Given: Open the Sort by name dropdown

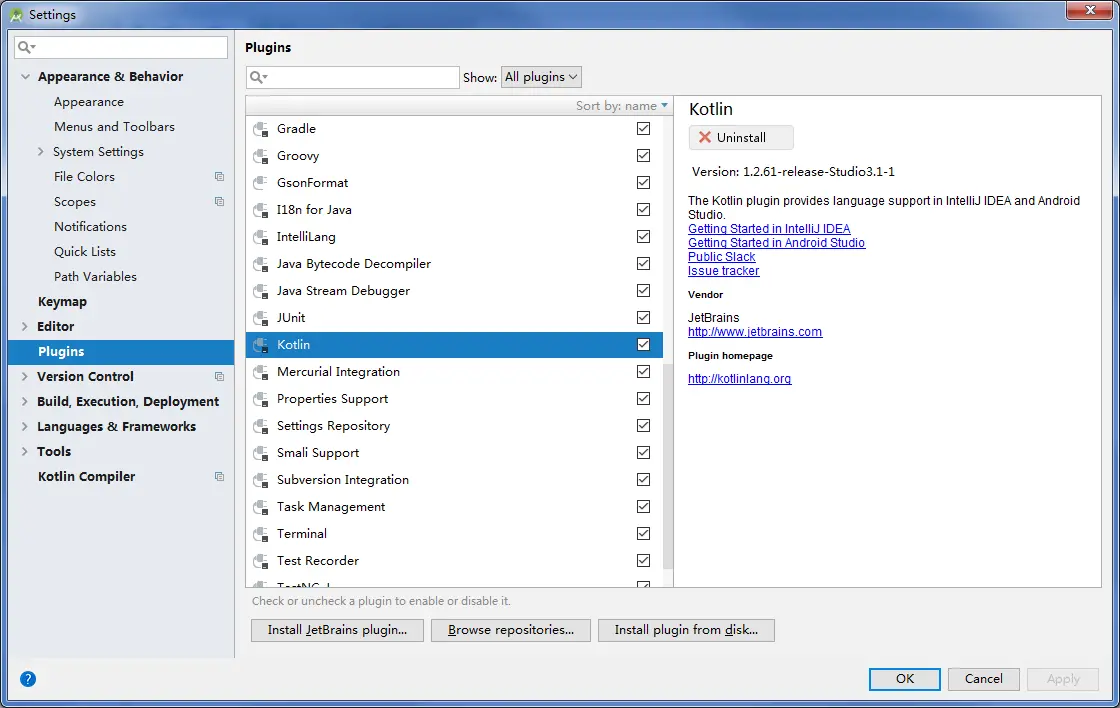Looking at the screenshot, I should click(621, 106).
